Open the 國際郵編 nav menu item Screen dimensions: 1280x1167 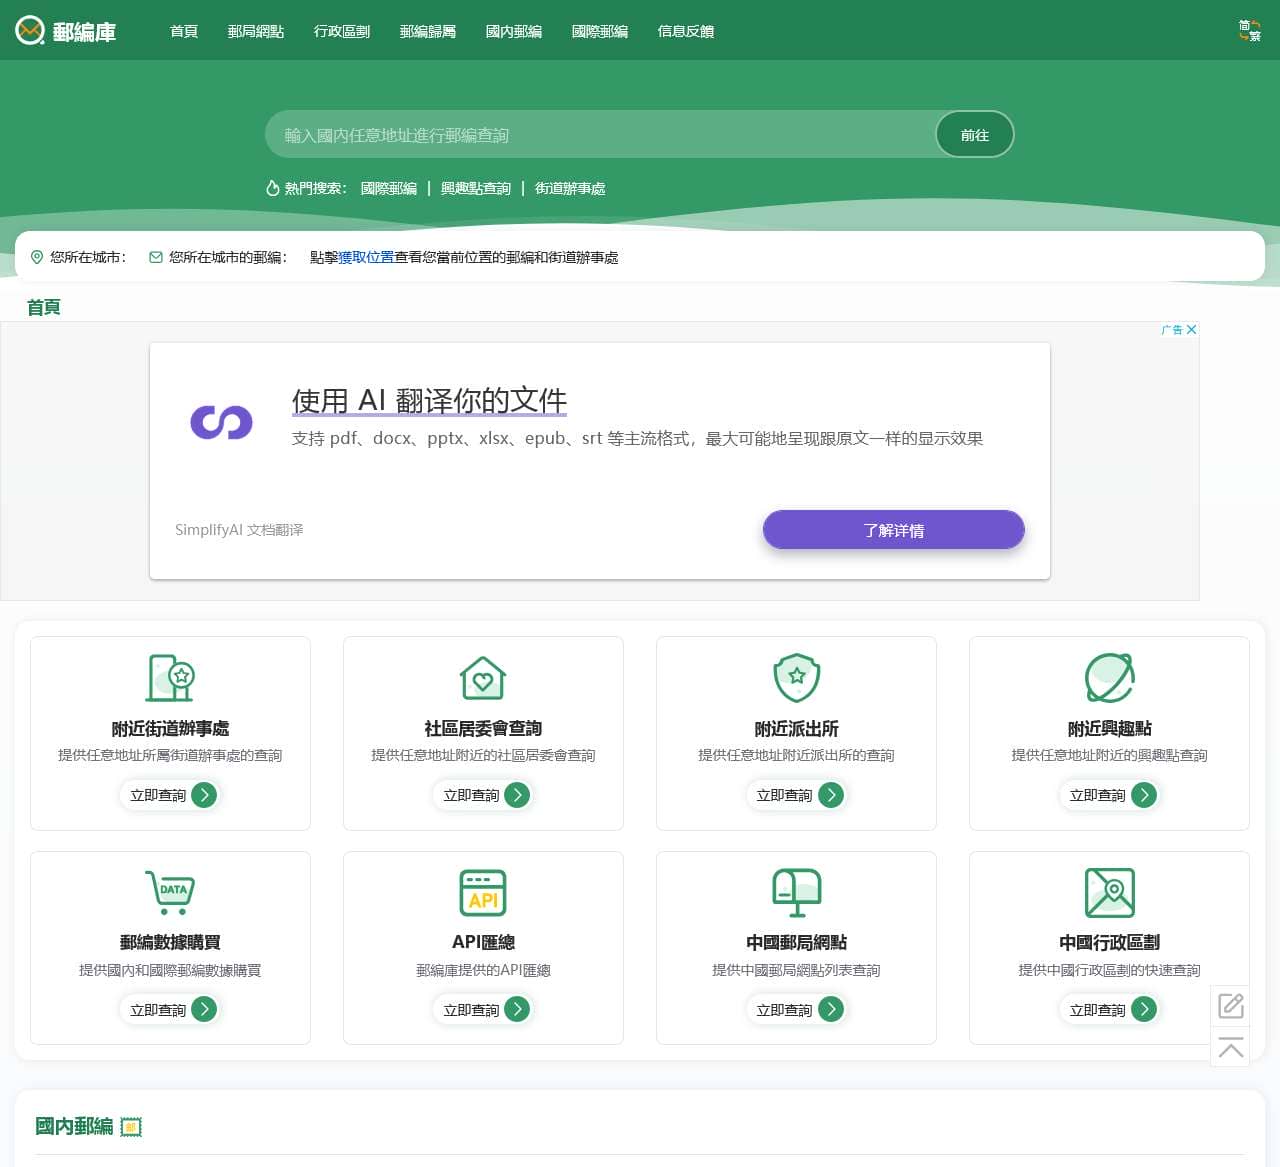[600, 31]
